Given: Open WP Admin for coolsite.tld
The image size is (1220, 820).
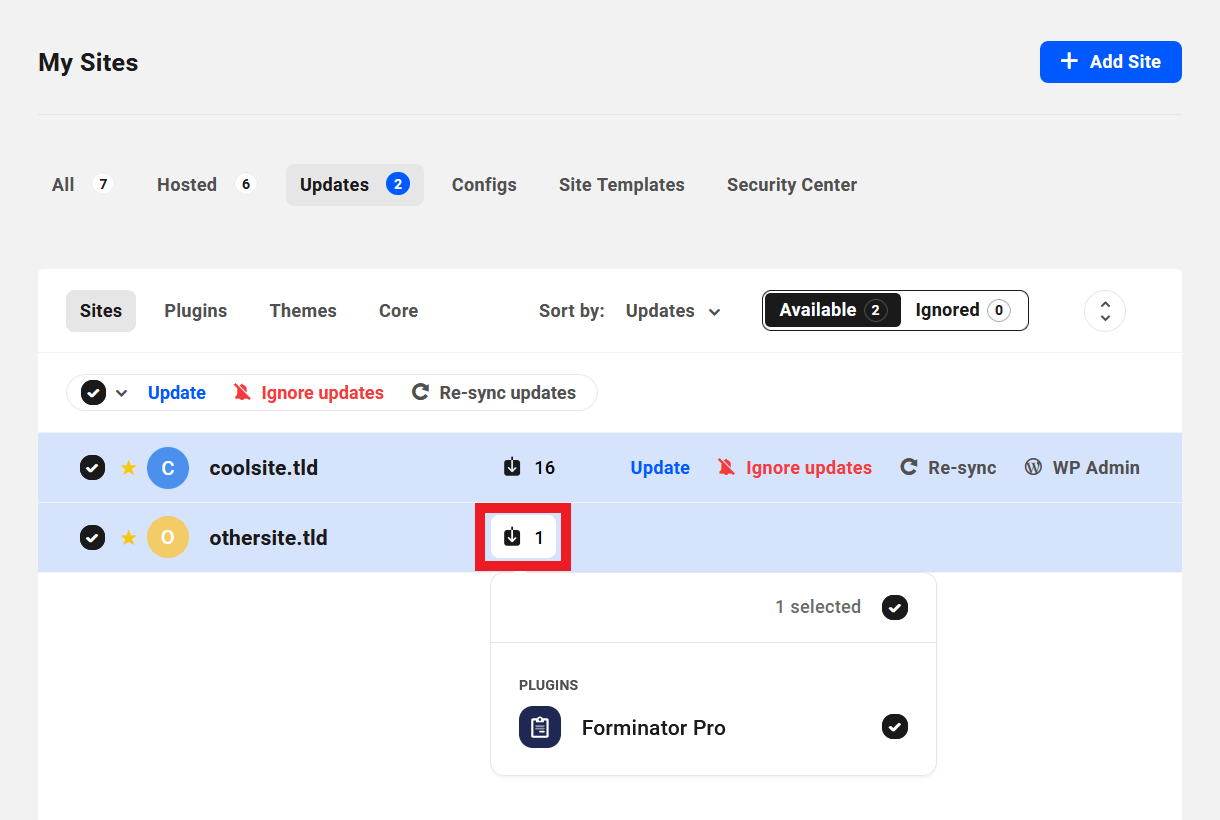Looking at the screenshot, I should tap(1082, 468).
